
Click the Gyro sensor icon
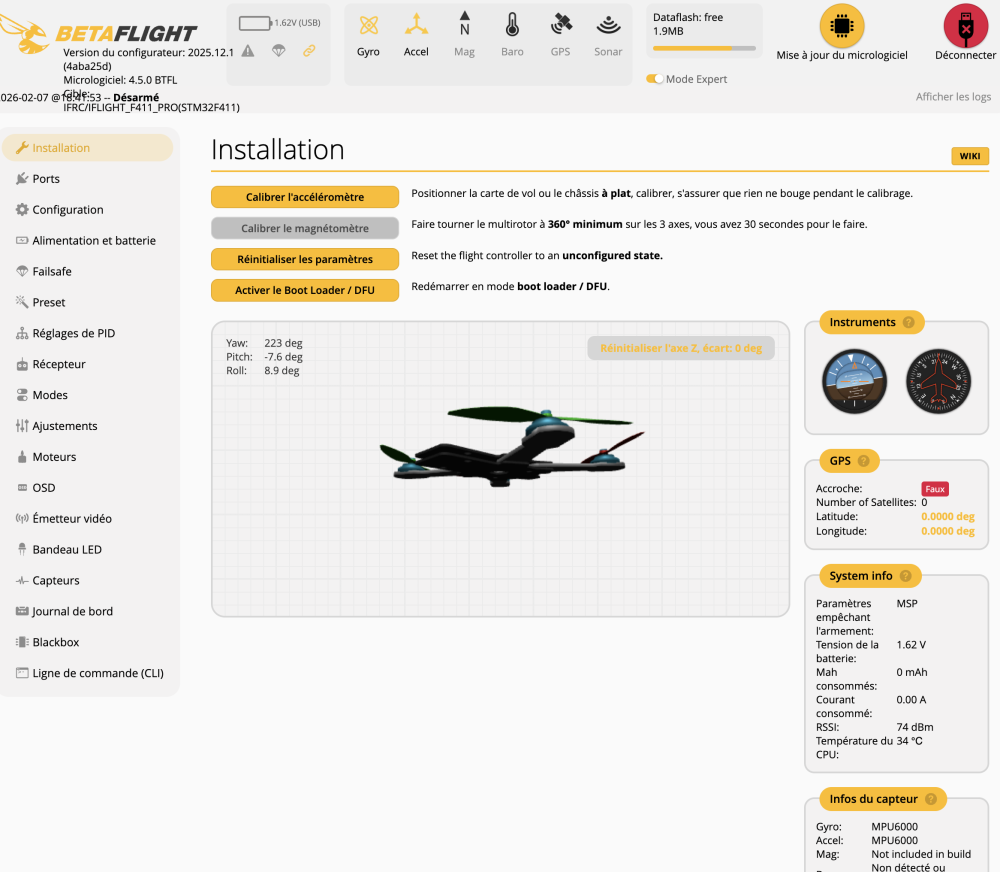368,26
